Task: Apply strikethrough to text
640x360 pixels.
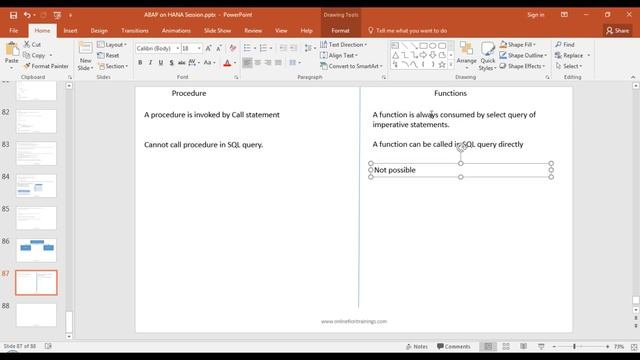Action: (182, 62)
